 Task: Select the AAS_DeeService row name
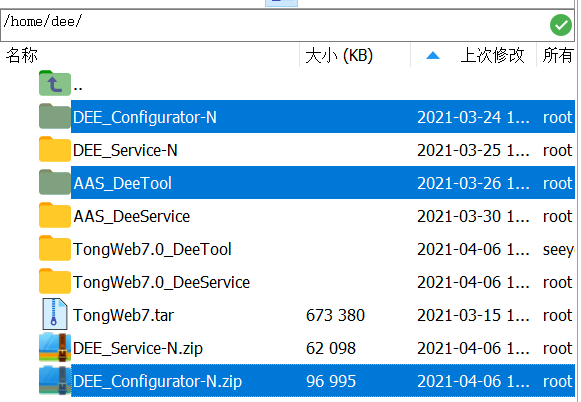pos(132,216)
